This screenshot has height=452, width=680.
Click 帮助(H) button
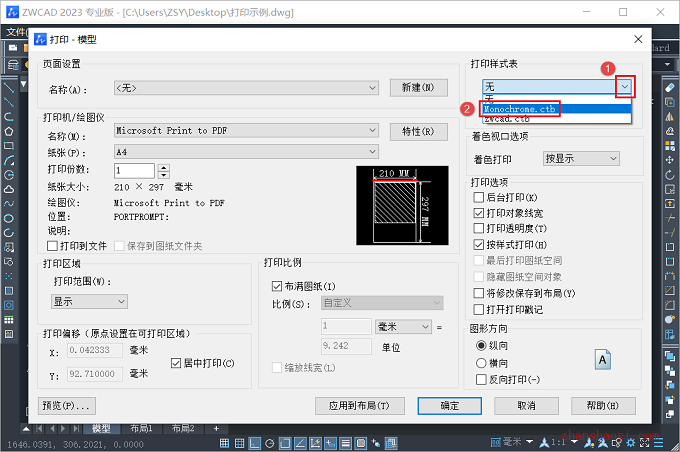pyautogui.click(x=603, y=406)
